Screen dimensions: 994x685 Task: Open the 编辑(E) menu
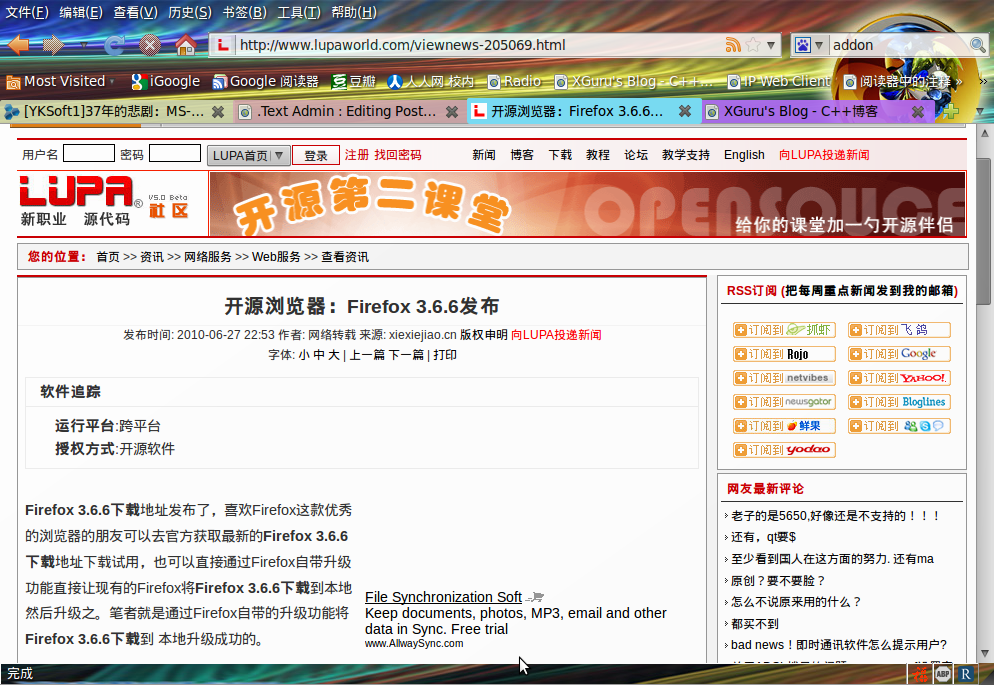pyautogui.click(x=81, y=12)
